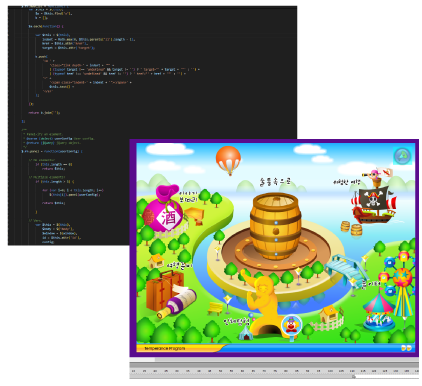Click the timeline ruler below the game stage

click(274, 371)
